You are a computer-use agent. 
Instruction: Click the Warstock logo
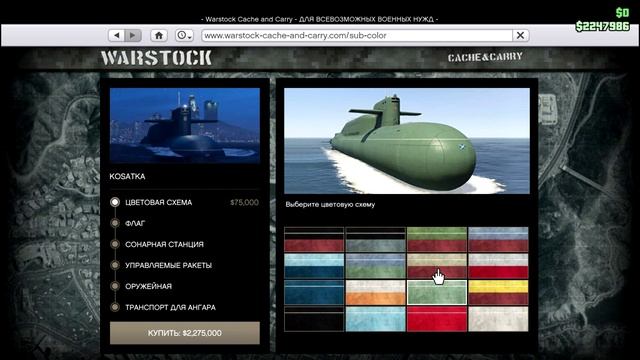(x=156, y=58)
